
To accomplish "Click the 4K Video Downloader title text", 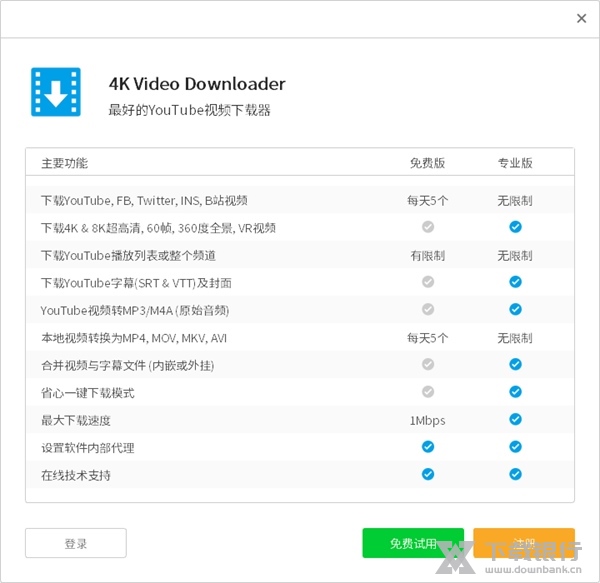I will [197, 84].
